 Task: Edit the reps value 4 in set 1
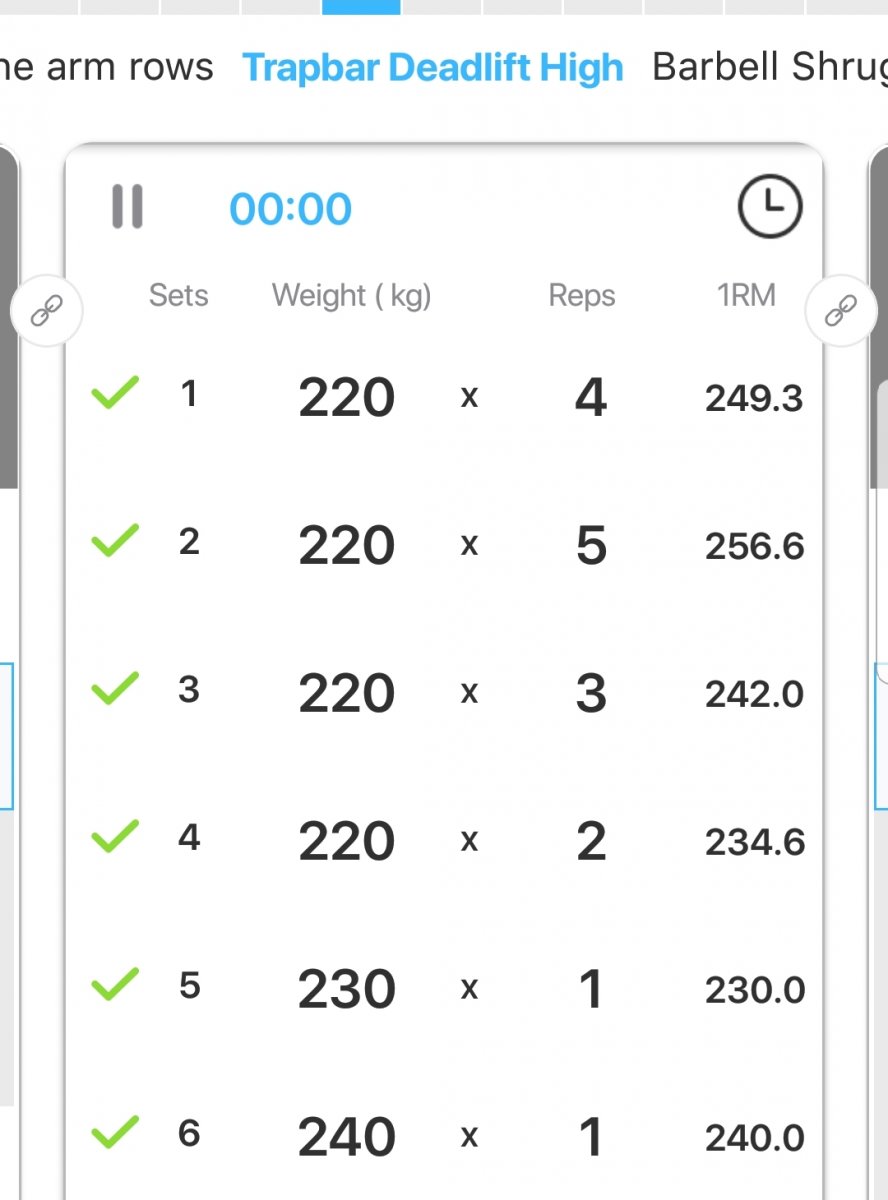click(x=591, y=398)
